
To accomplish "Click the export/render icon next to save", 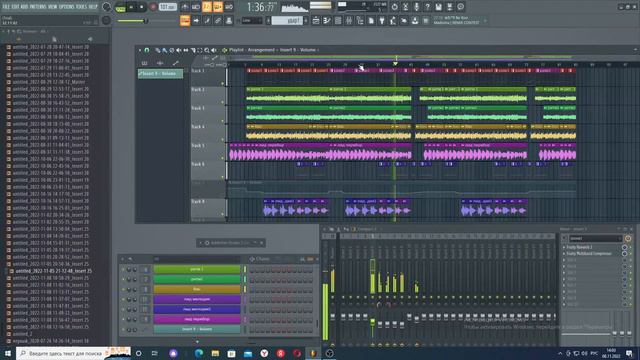I will (x=449, y=7).
